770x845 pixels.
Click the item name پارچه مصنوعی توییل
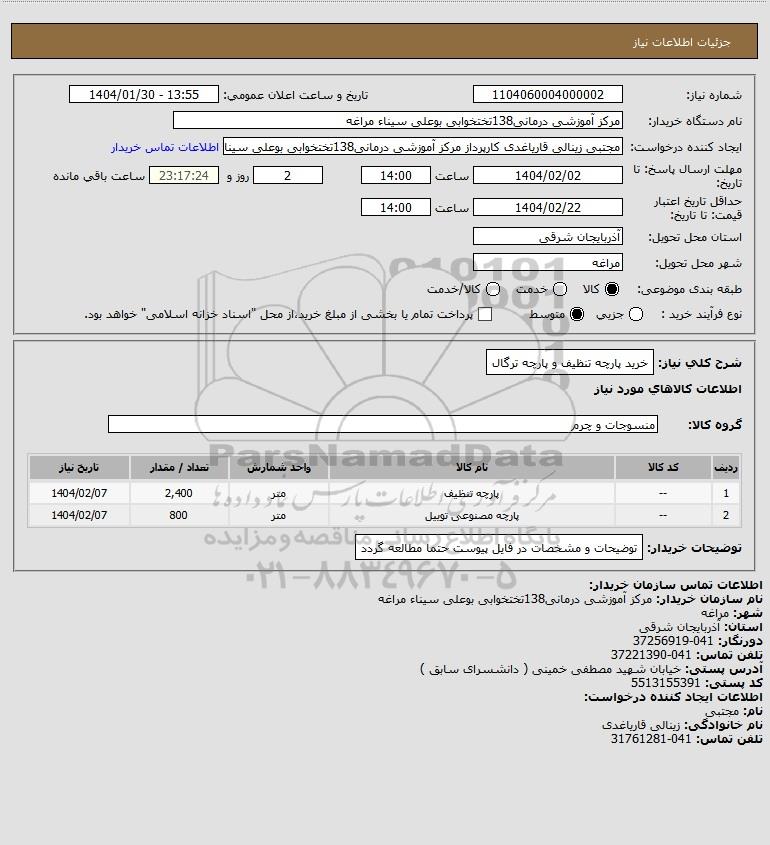(x=472, y=516)
